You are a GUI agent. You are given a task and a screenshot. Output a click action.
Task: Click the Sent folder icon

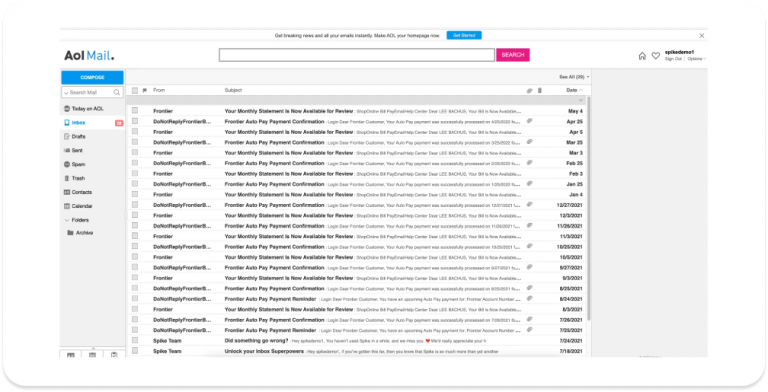tap(67, 150)
